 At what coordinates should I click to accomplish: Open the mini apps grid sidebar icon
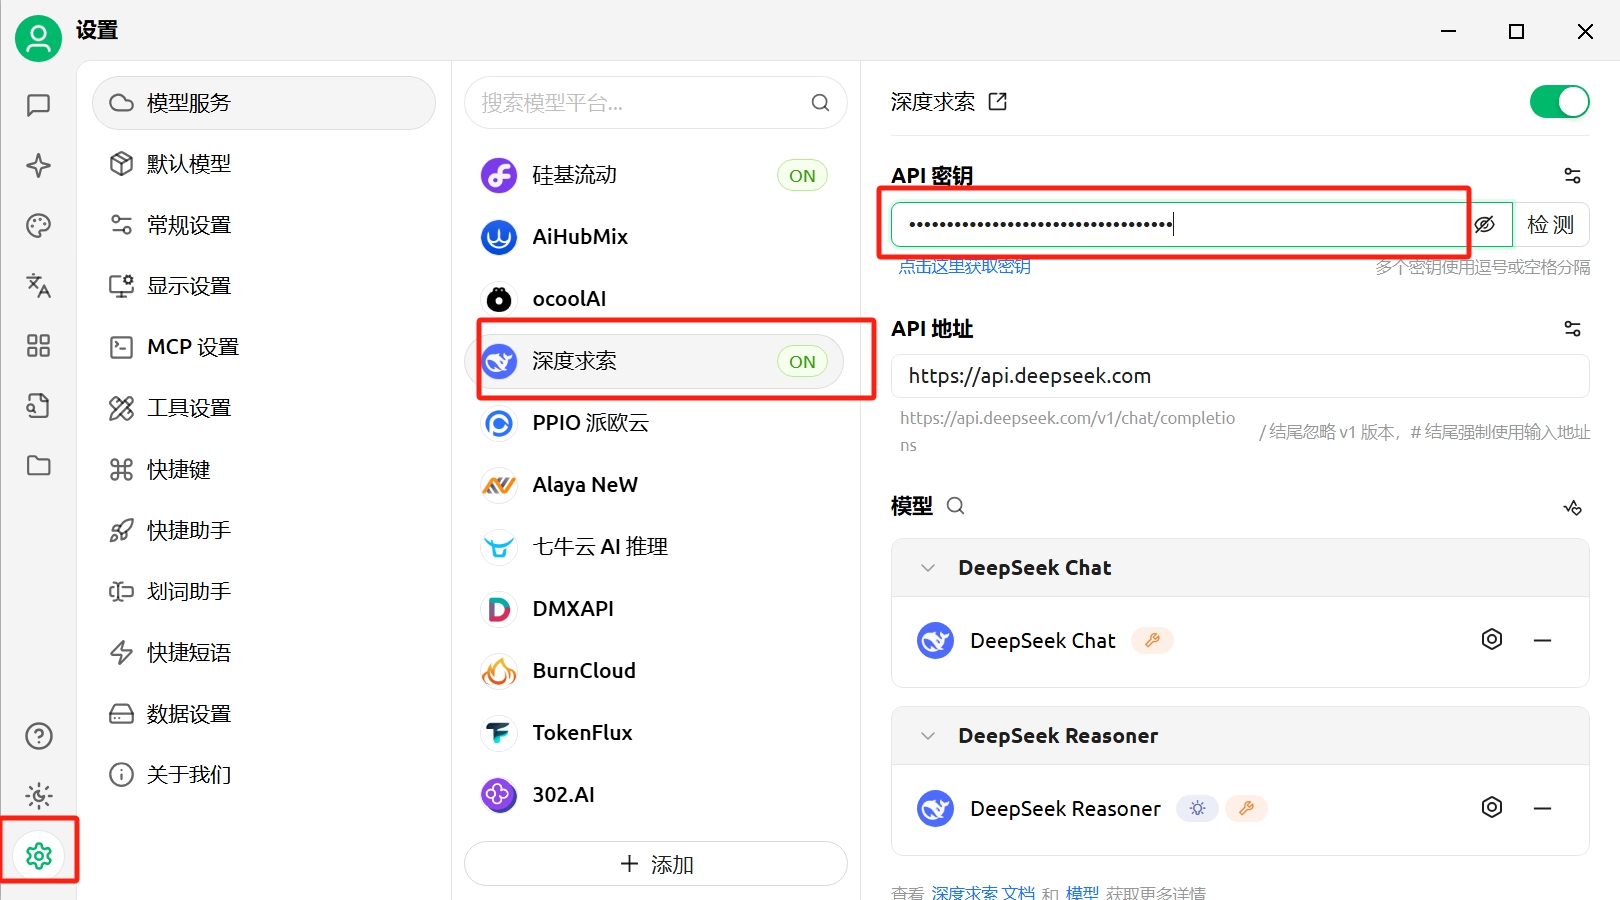click(x=38, y=345)
